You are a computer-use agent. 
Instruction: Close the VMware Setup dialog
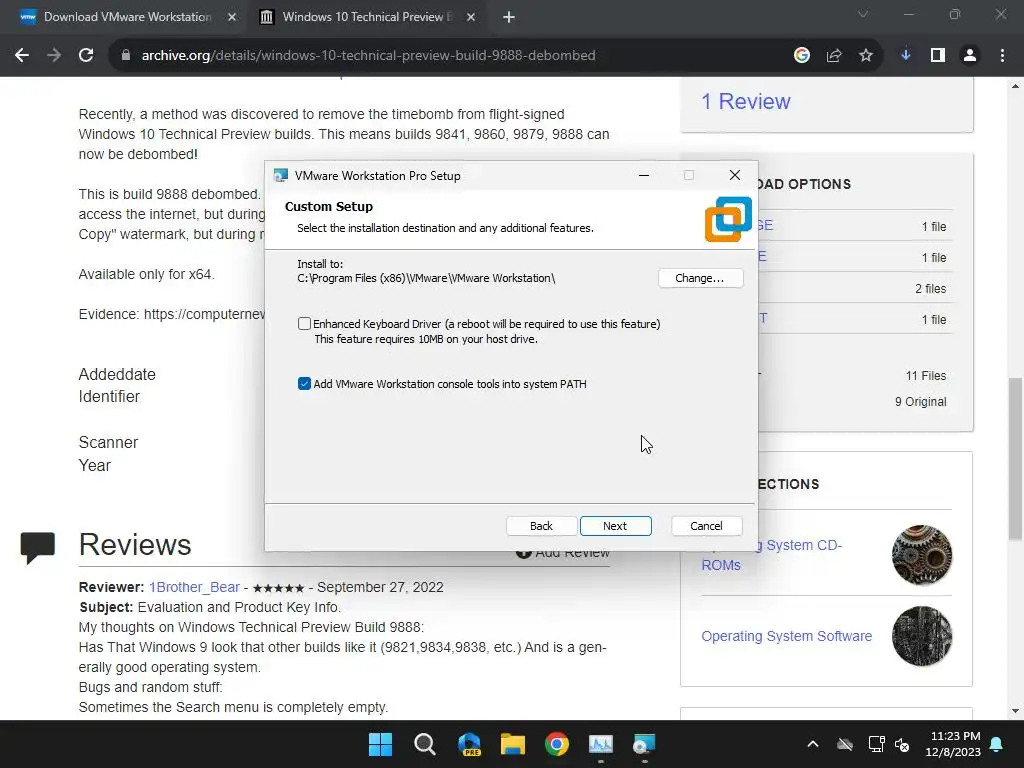tap(735, 175)
